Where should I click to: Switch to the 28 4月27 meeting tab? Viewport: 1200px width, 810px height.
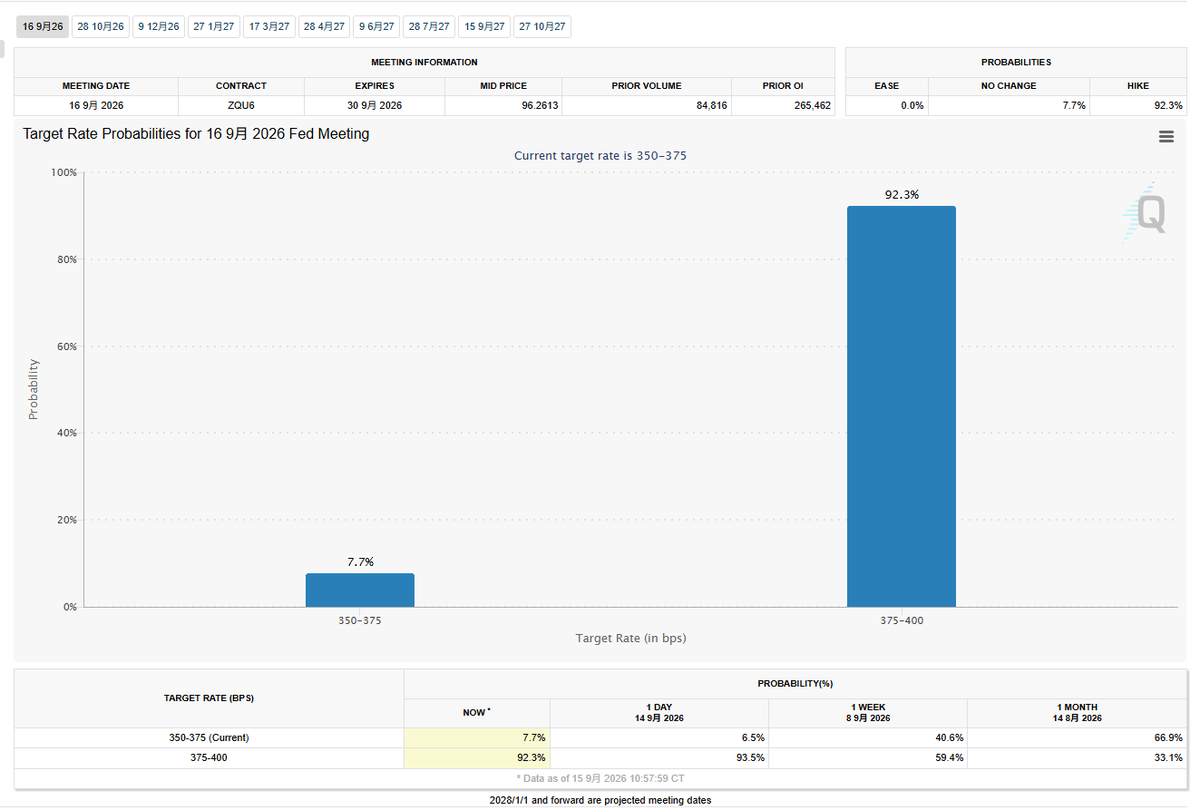(x=325, y=26)
